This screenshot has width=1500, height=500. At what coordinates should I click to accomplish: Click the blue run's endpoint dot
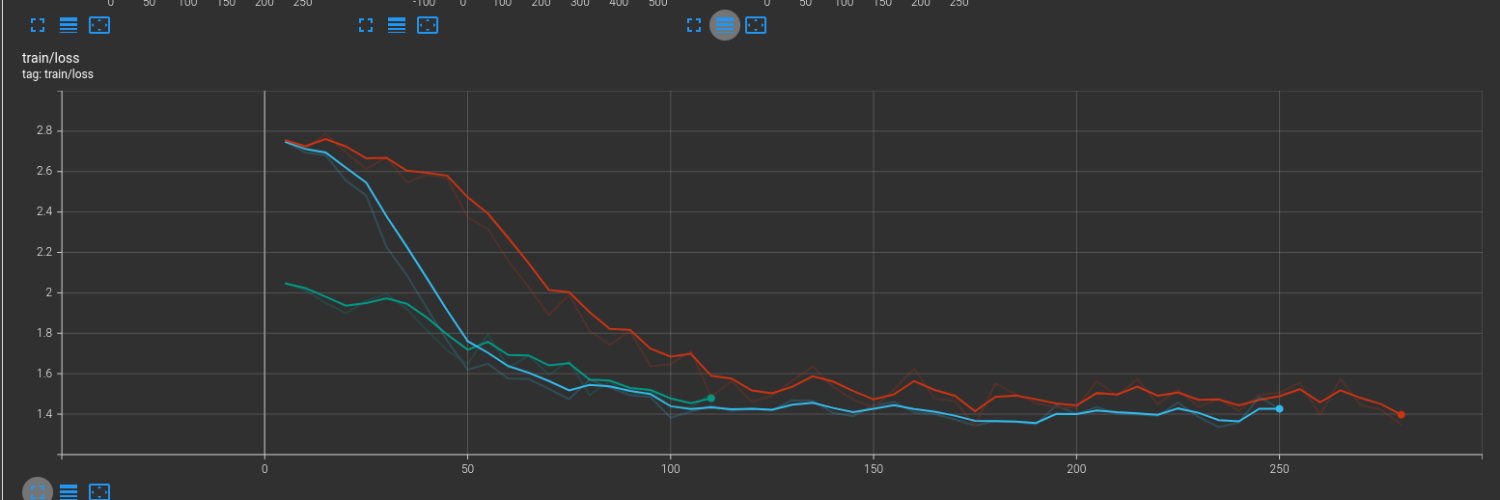[1279, 408]
